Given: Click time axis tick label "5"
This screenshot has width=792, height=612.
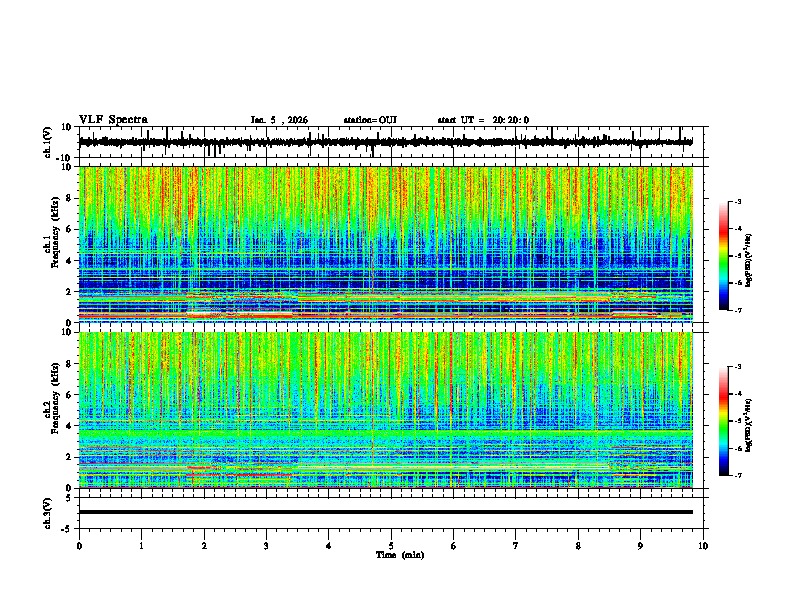Looking at the screenshot, I should [391, 546].
